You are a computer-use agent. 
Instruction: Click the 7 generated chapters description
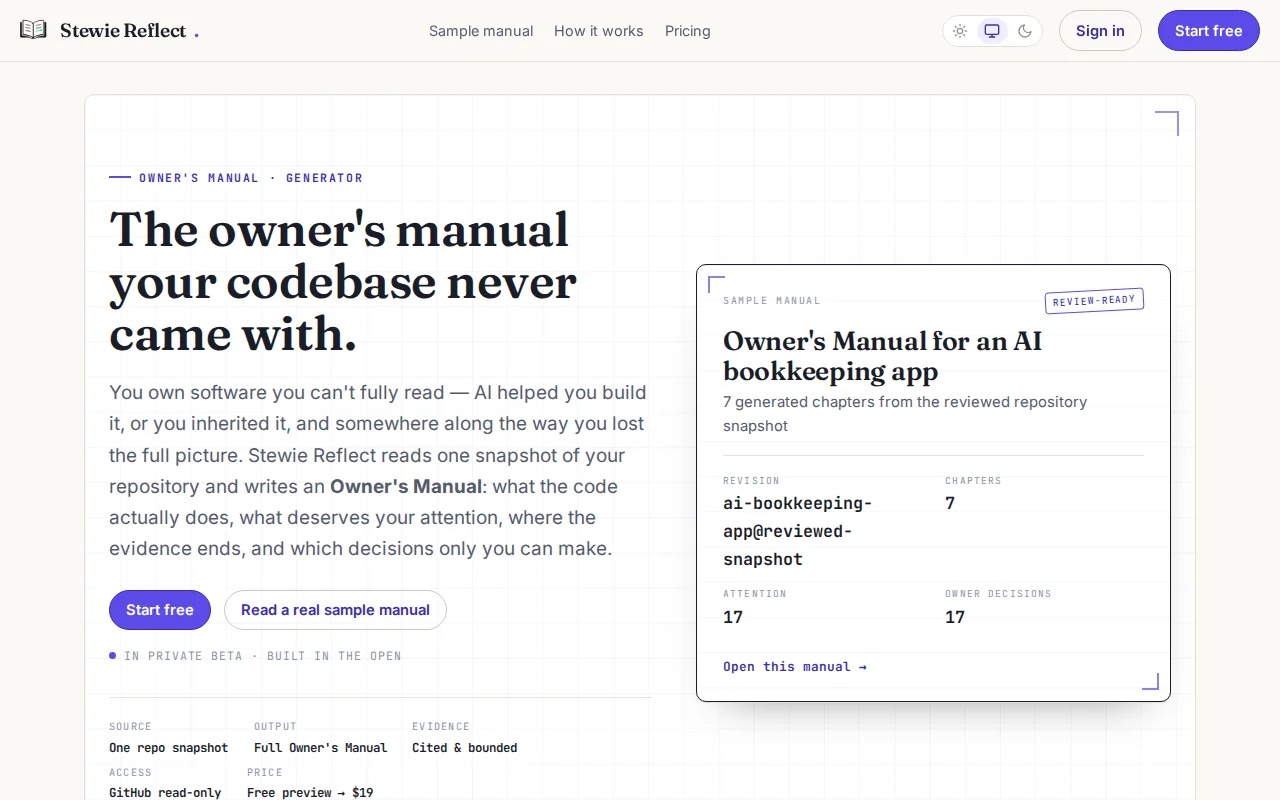coord(905,414)
